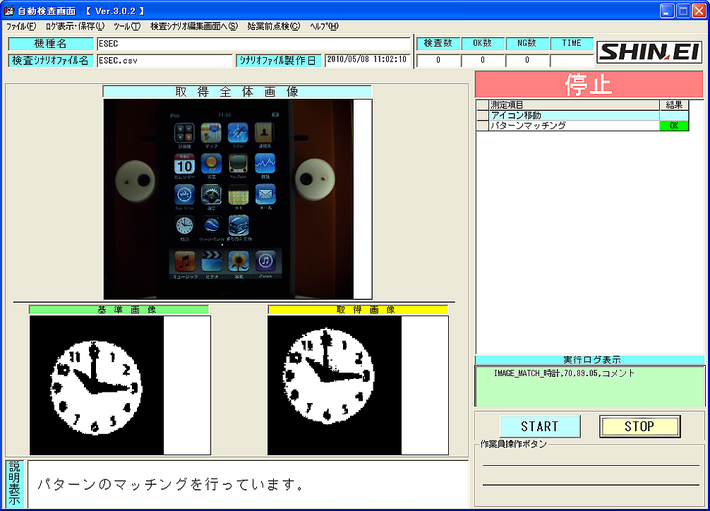Image resolution: width=710 pixels, height=511 pixels.
Task: Click the Contacts icon in captured image
Action: click(264, 133)
